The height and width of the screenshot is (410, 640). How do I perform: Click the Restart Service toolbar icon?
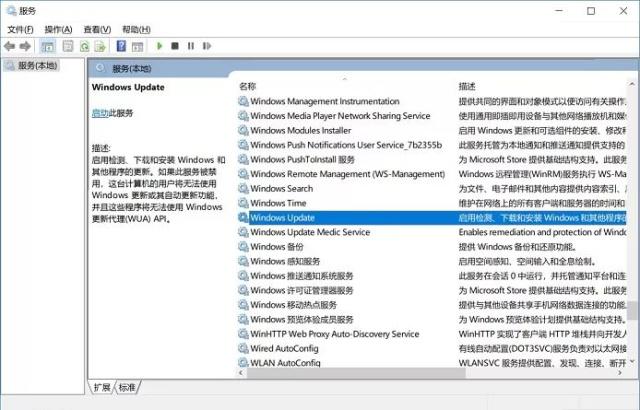click(206, 46)
